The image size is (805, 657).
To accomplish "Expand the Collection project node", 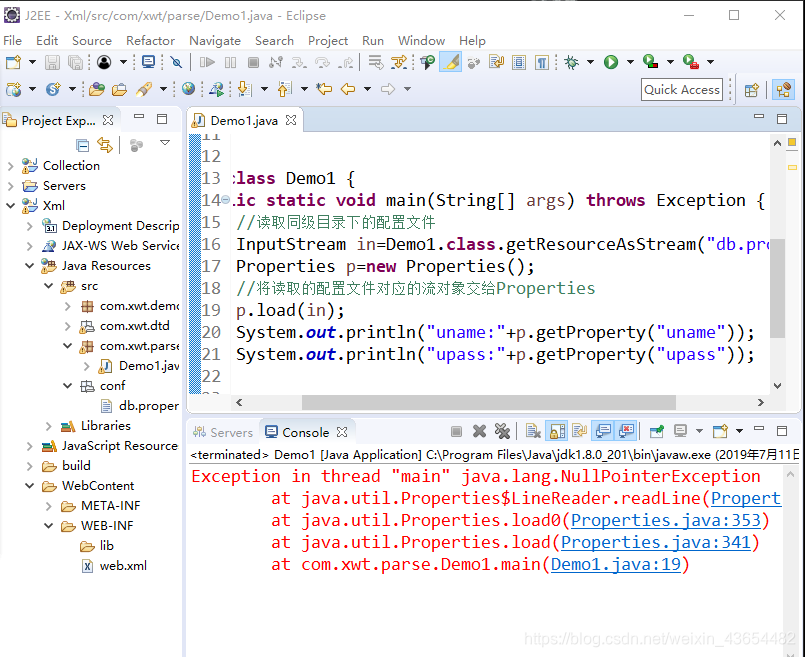I will [11, 166].
